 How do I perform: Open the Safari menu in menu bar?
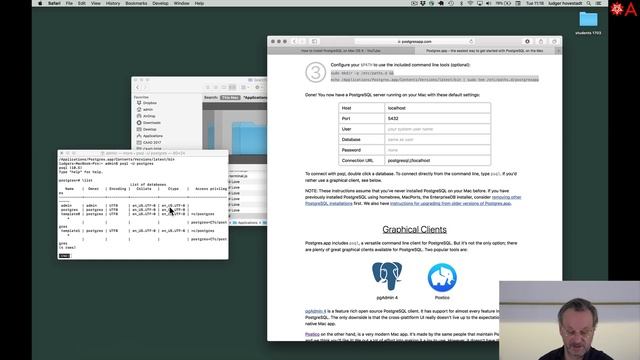[54, 3]
